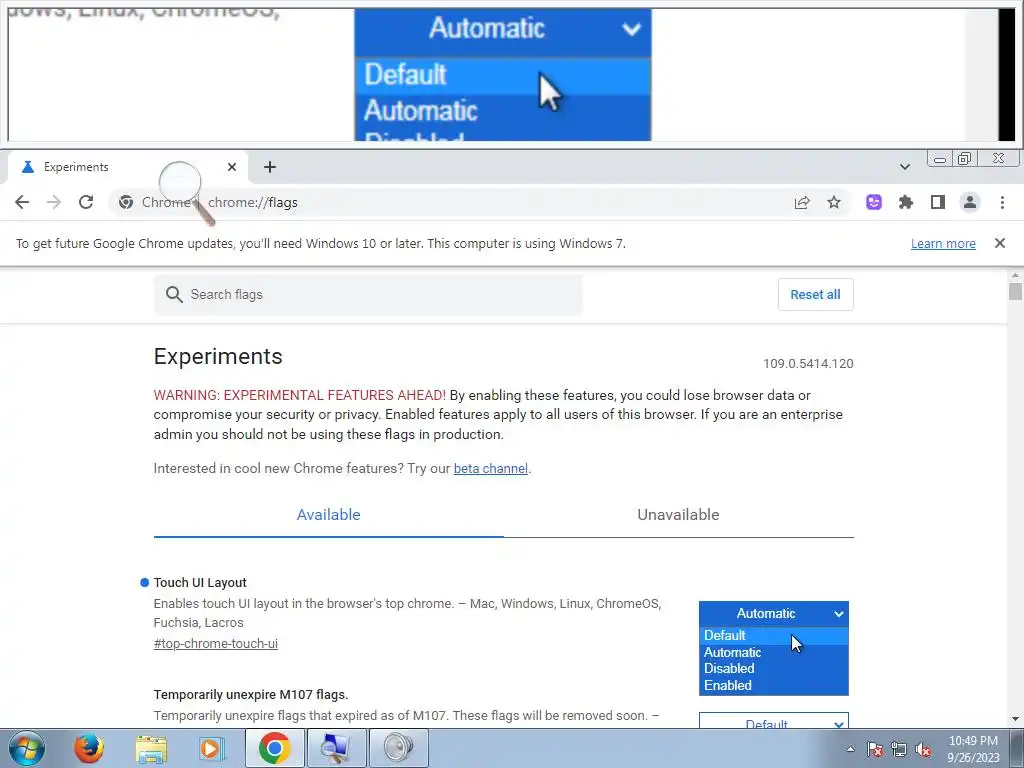Image resolution: width=1024 pixels, height=768 pixels.
Task: Click the Temporarily unexpire M107 flags heading
Action: (251, 694)
